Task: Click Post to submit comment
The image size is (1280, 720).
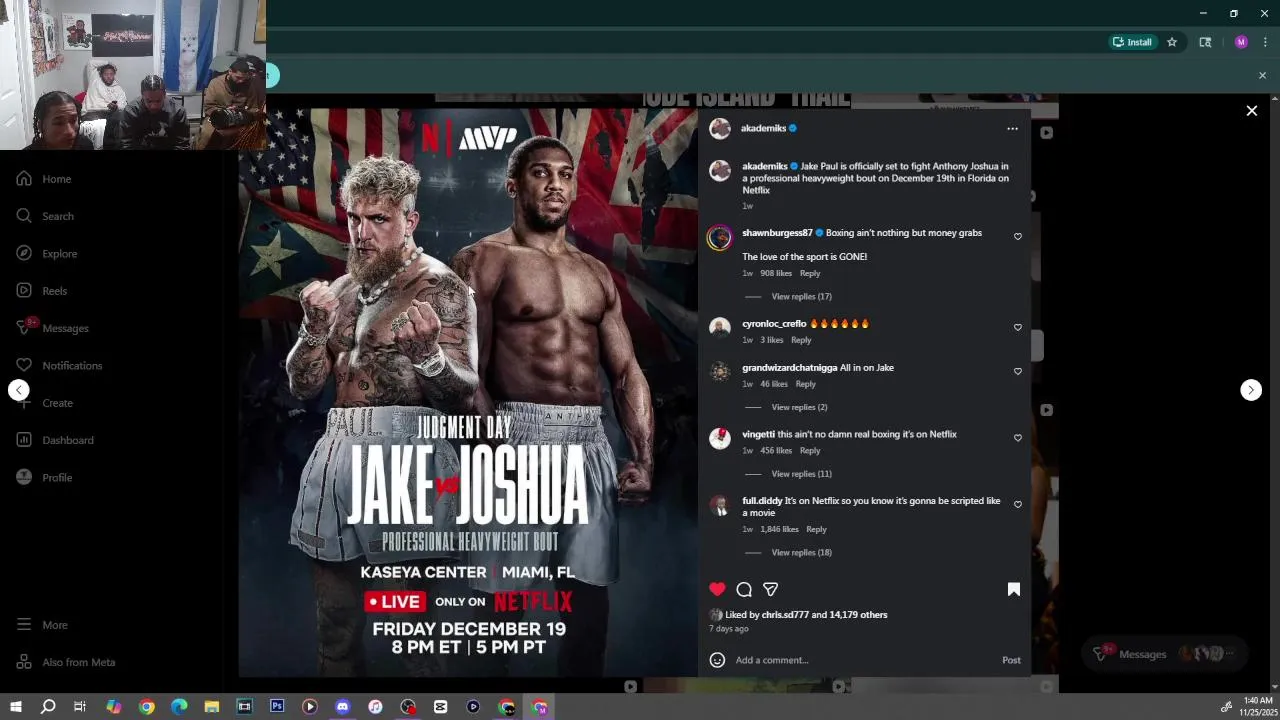Action: [x=1011, y=660]
